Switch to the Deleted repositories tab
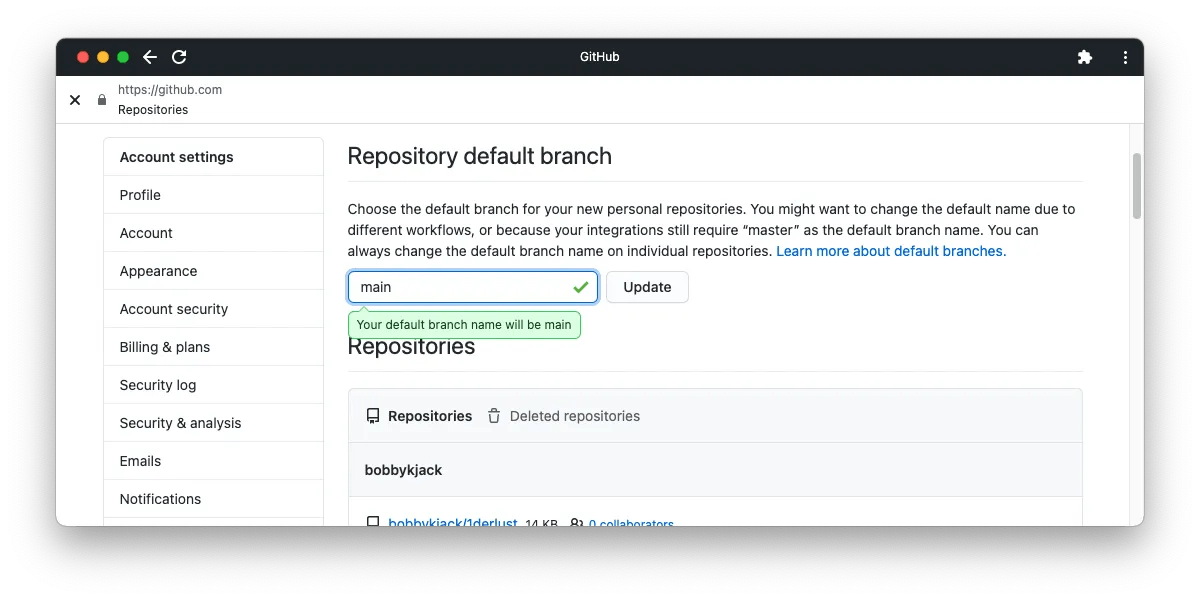The width and height of the screenshot is (1200, 600). 574,416
